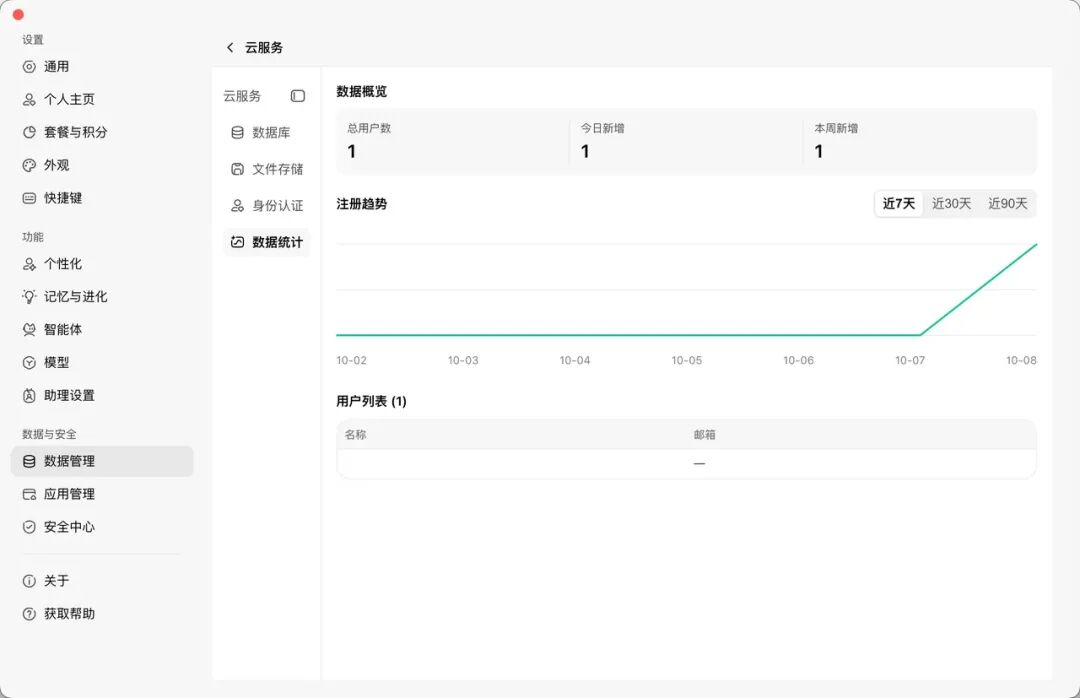Click the database icon beside 数据管理
The width and height of the screenshot is (1080, 698).
coord(29,462)
